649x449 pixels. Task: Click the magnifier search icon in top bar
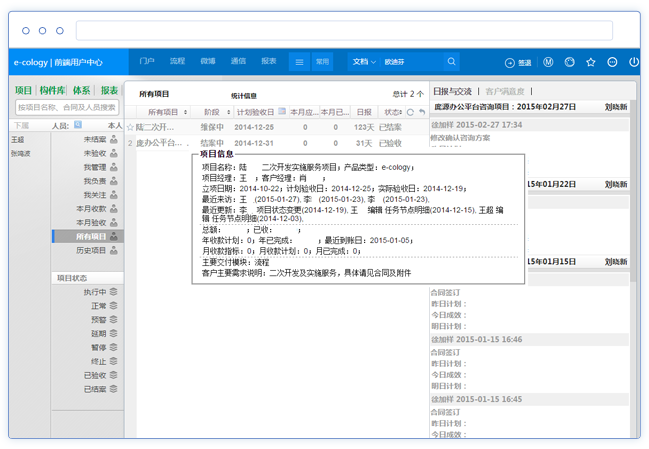(452, 62)
